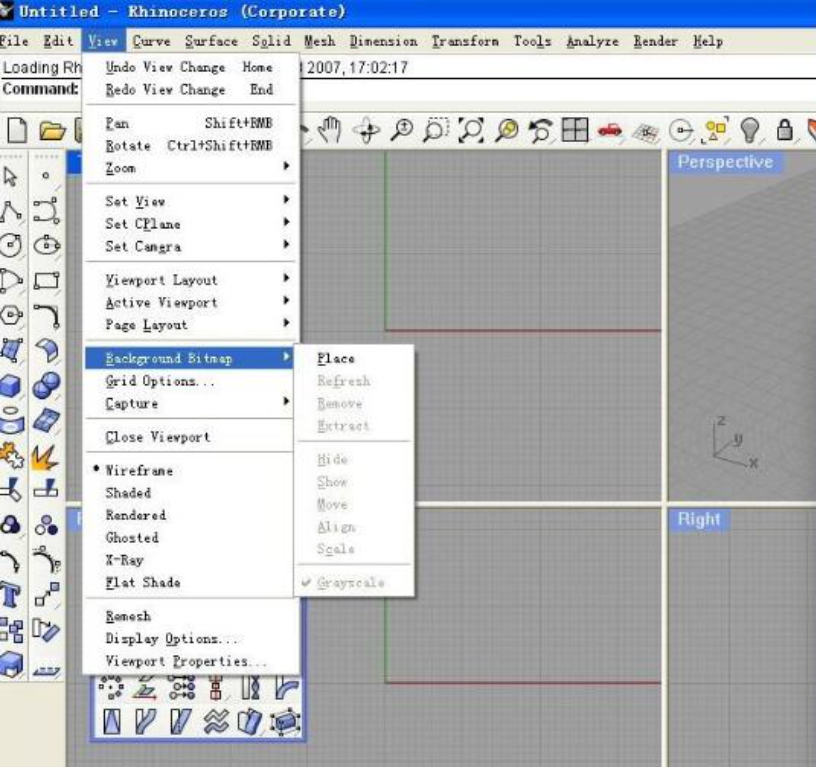Viewport: 816px width, 767px height.
Task: Switch display mode to Shaded
Action: click(128, 493)
